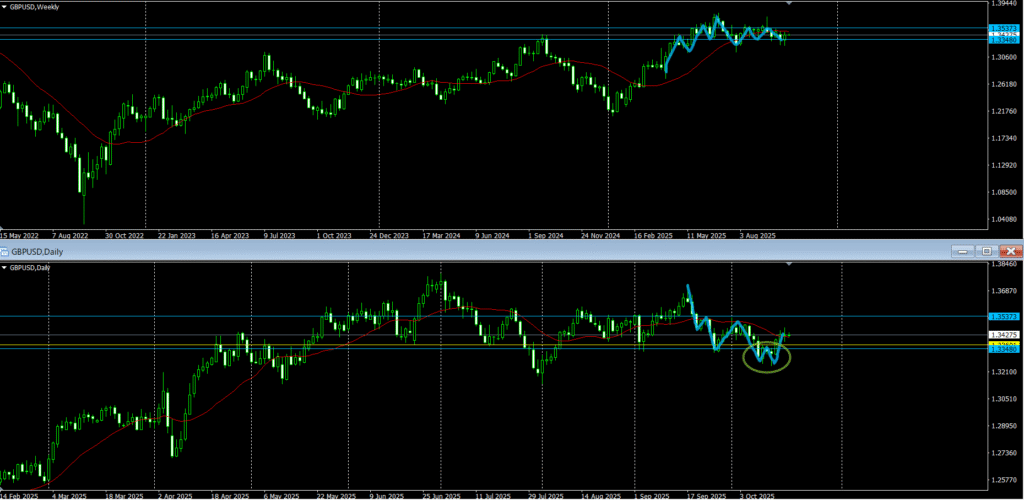Open the GBPUSD,Daily chart label arrow
1024x500 pixels.
click(x=5, y=267)
